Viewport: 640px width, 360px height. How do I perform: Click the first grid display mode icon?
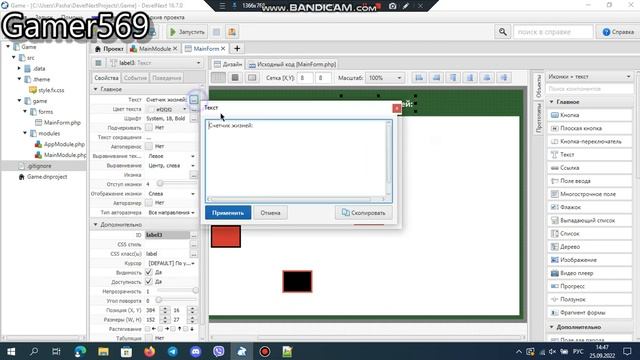pyautogui.click(x=218, y=78)
